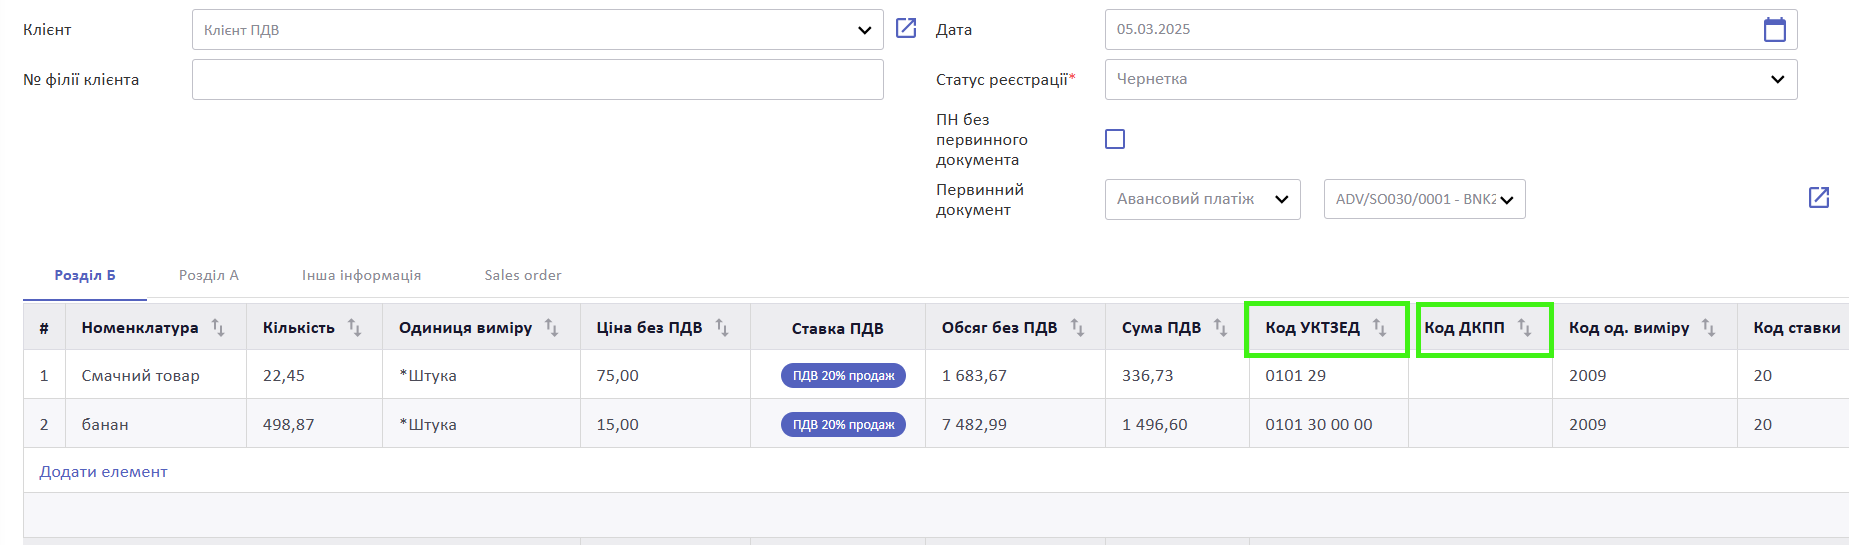Sort by Ціна без ПДВ arrows

[722, 328]
